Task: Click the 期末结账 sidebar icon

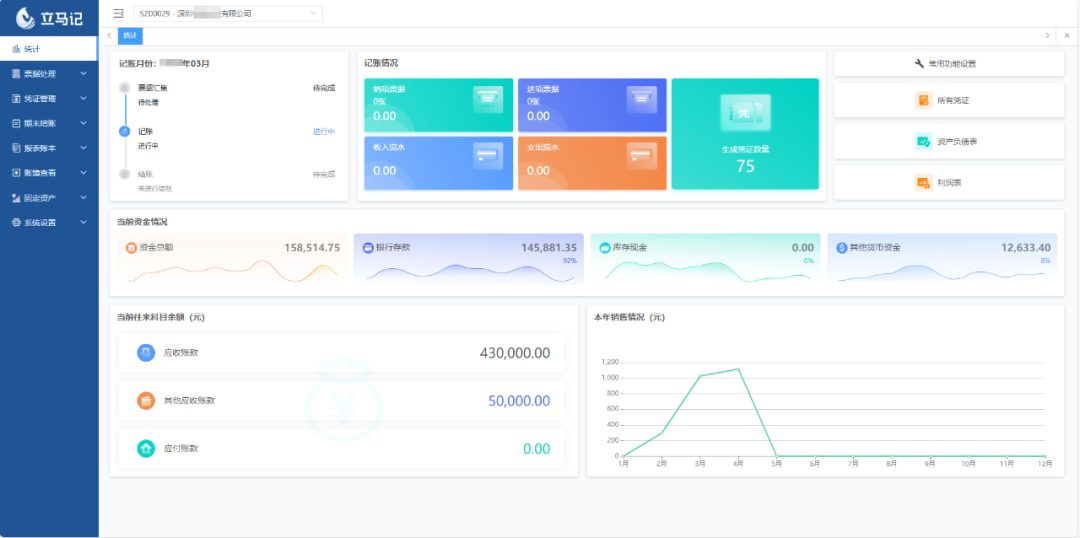Action: point(16,123)
